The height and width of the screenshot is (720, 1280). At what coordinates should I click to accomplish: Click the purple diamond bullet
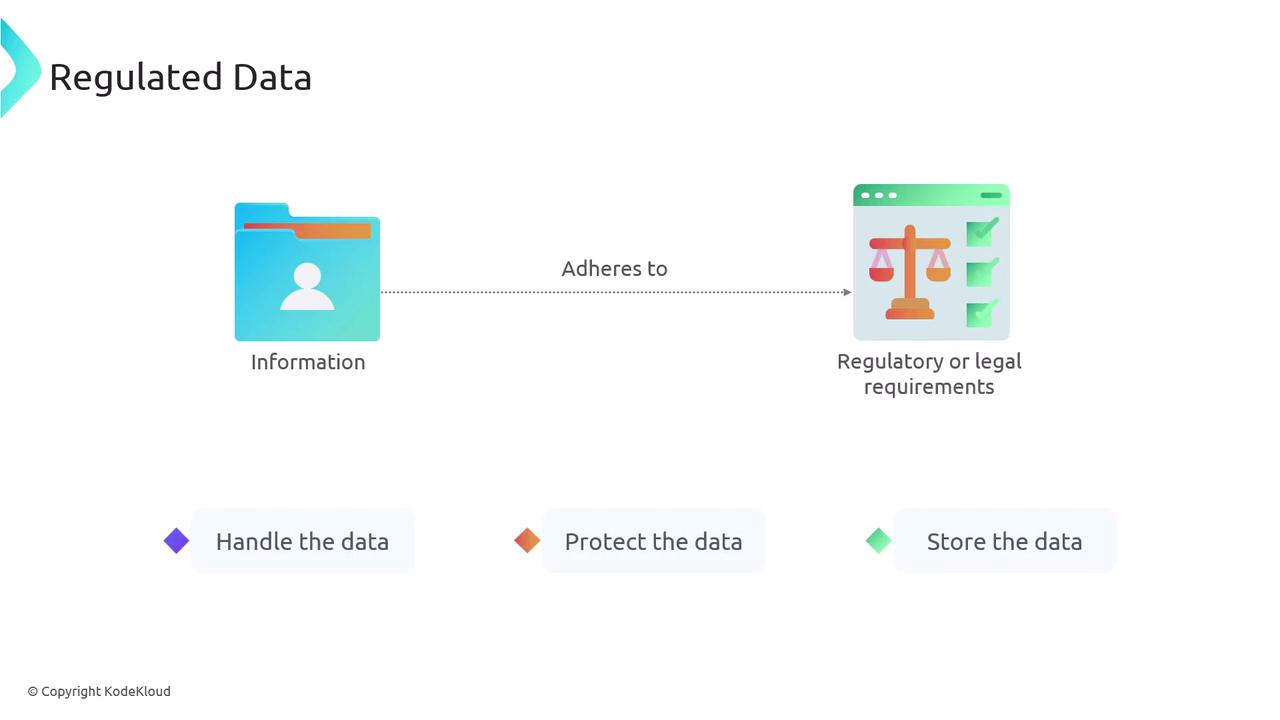tap(176, 541)
